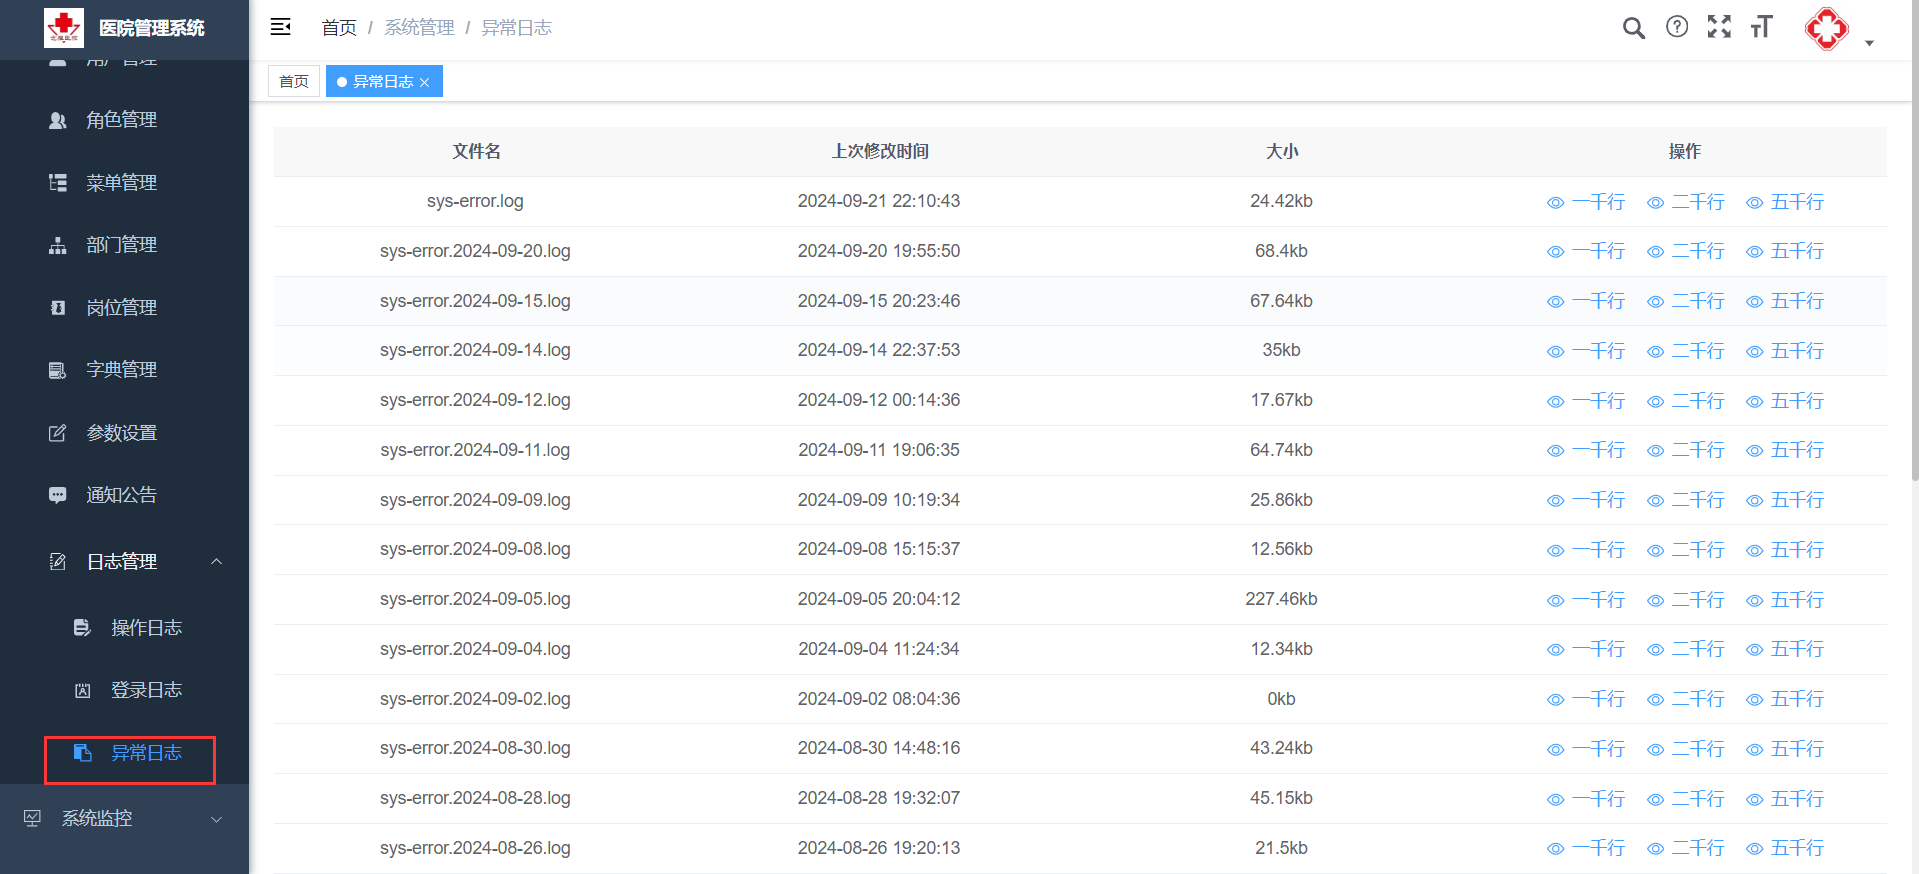Select 登录日志 submenu item
Image resolution: width=1919 pixels, height=874 pixels.
point(146,690)
